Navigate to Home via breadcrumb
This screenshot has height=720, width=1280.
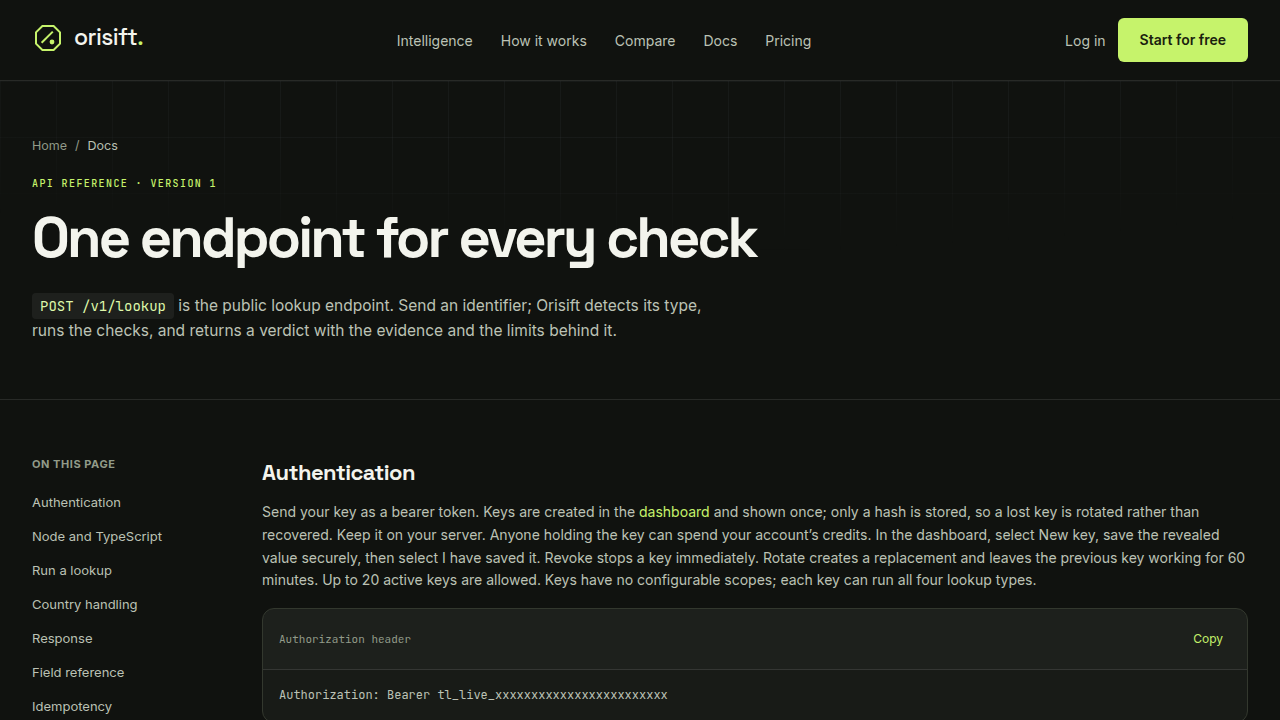49,146
